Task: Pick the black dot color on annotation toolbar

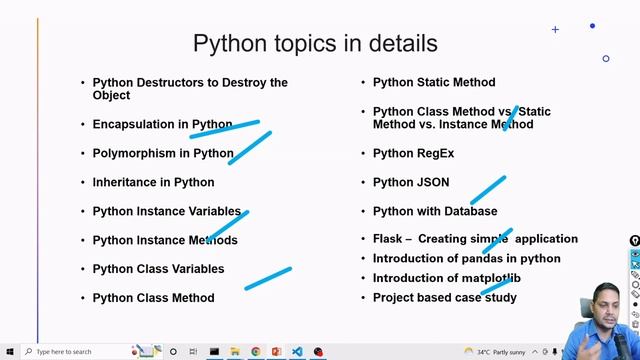Action: click(x=636, y=304)
